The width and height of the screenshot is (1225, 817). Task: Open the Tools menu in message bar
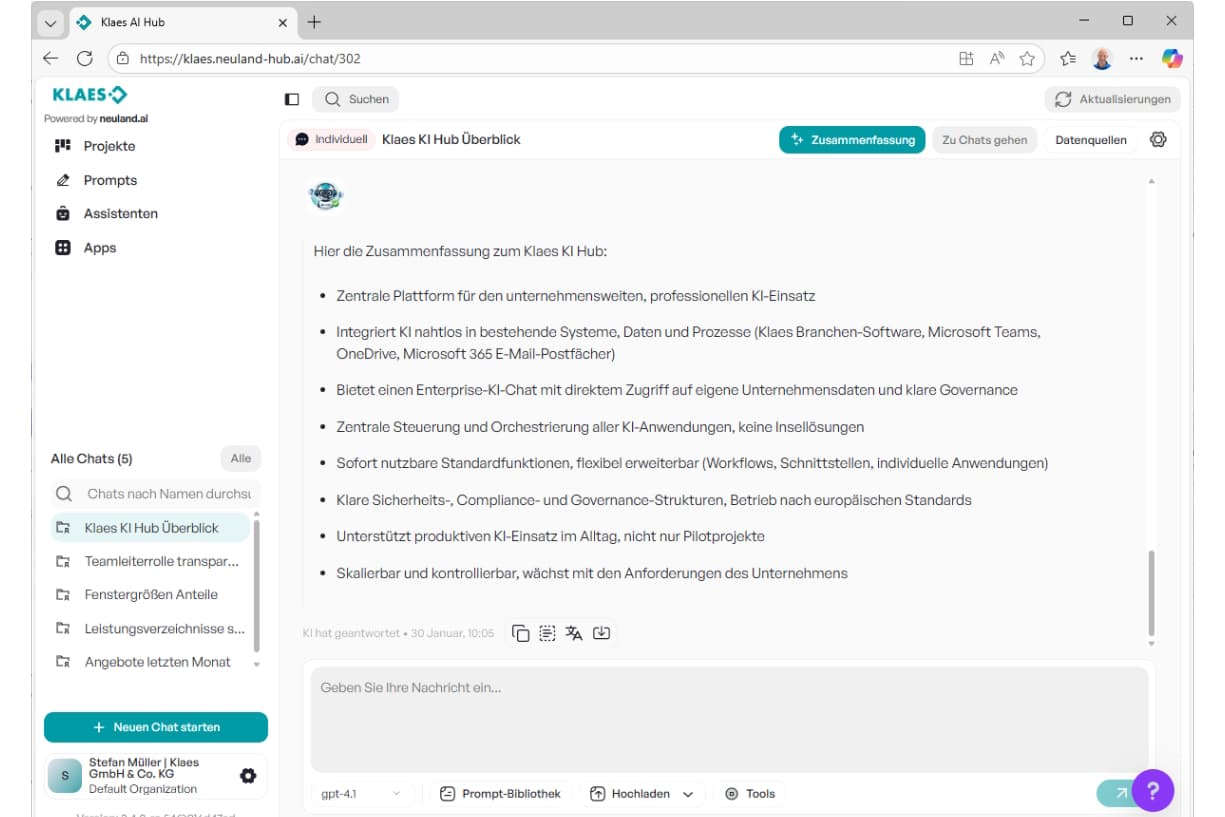750,793
